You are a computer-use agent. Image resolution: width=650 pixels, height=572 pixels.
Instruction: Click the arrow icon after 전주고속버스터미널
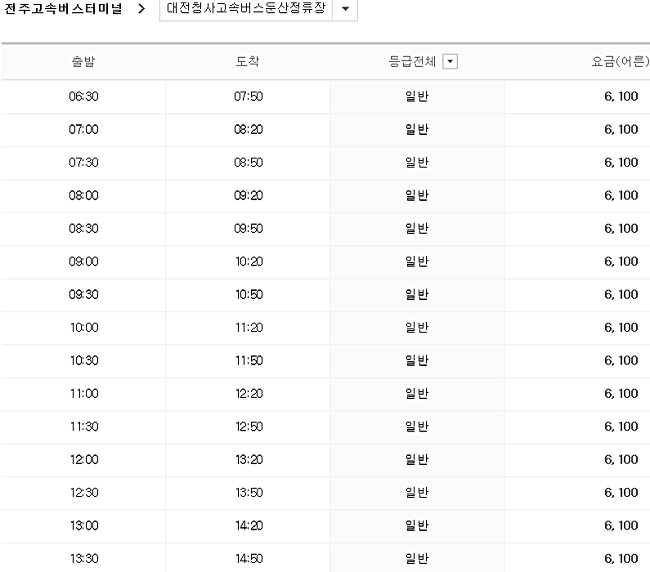141,8
